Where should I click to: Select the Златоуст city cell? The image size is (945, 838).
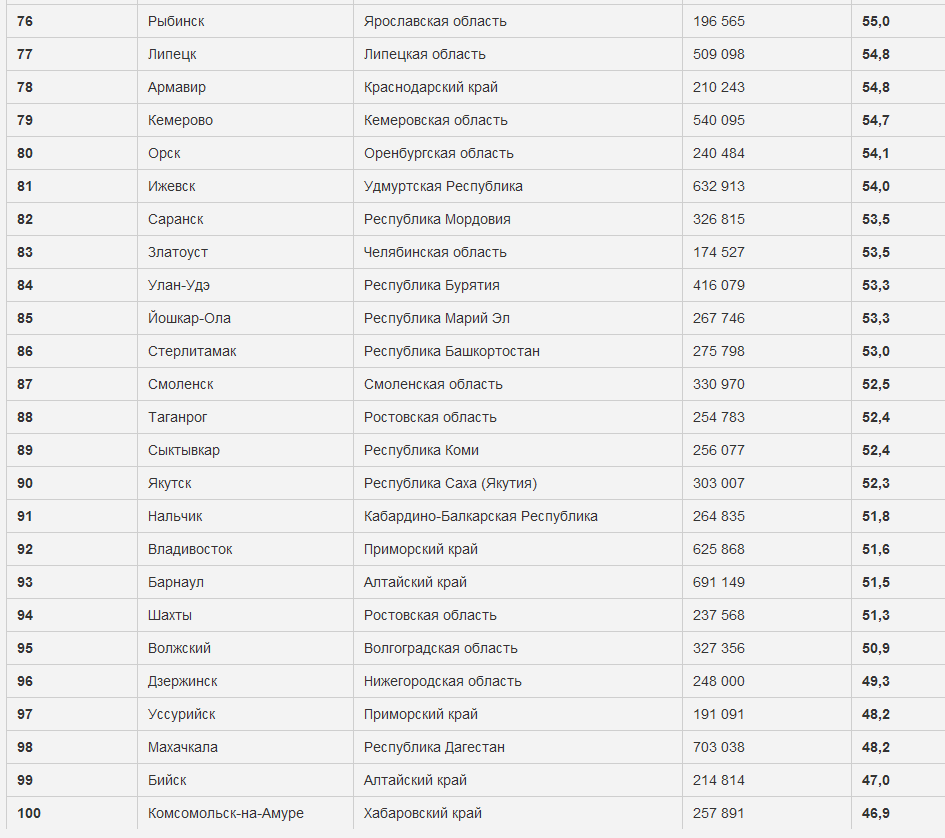pos(178,252)
